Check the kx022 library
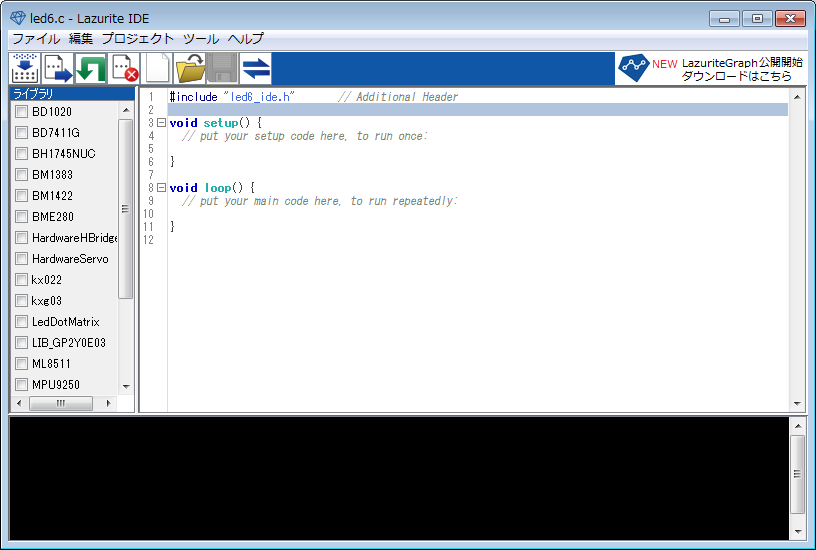 pos(21,279)
